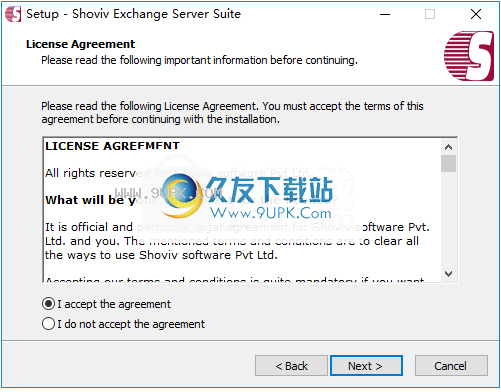Minimize the setup window
The image size is (501, 392).
tap(385, 14)
